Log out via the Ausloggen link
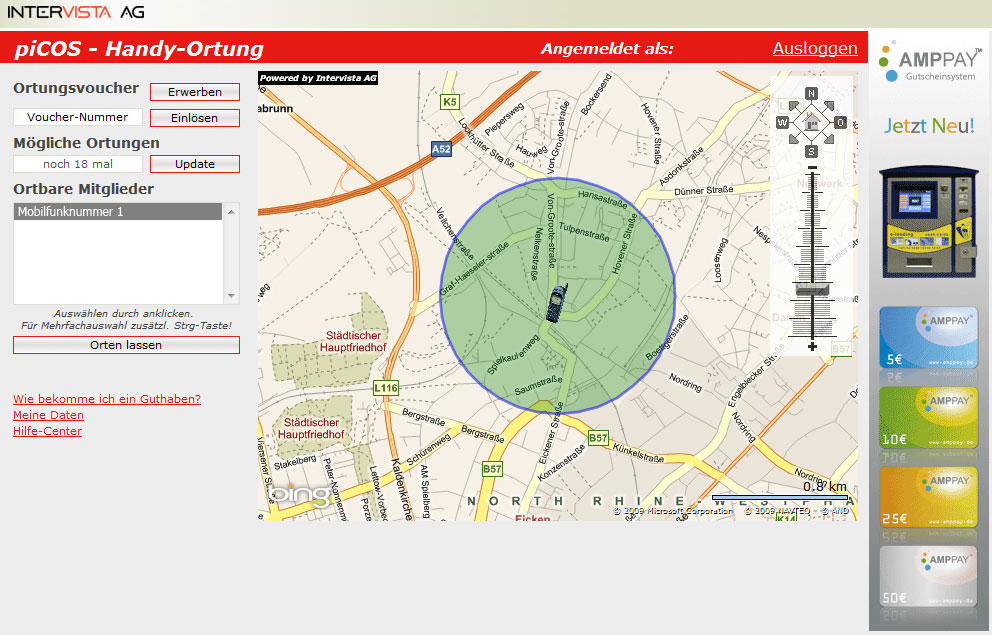This screenshot has width=992, height=635. 815,49
